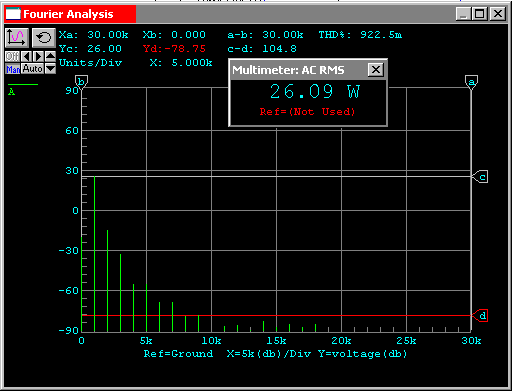Click the green trace A legend

click(12, 92)
